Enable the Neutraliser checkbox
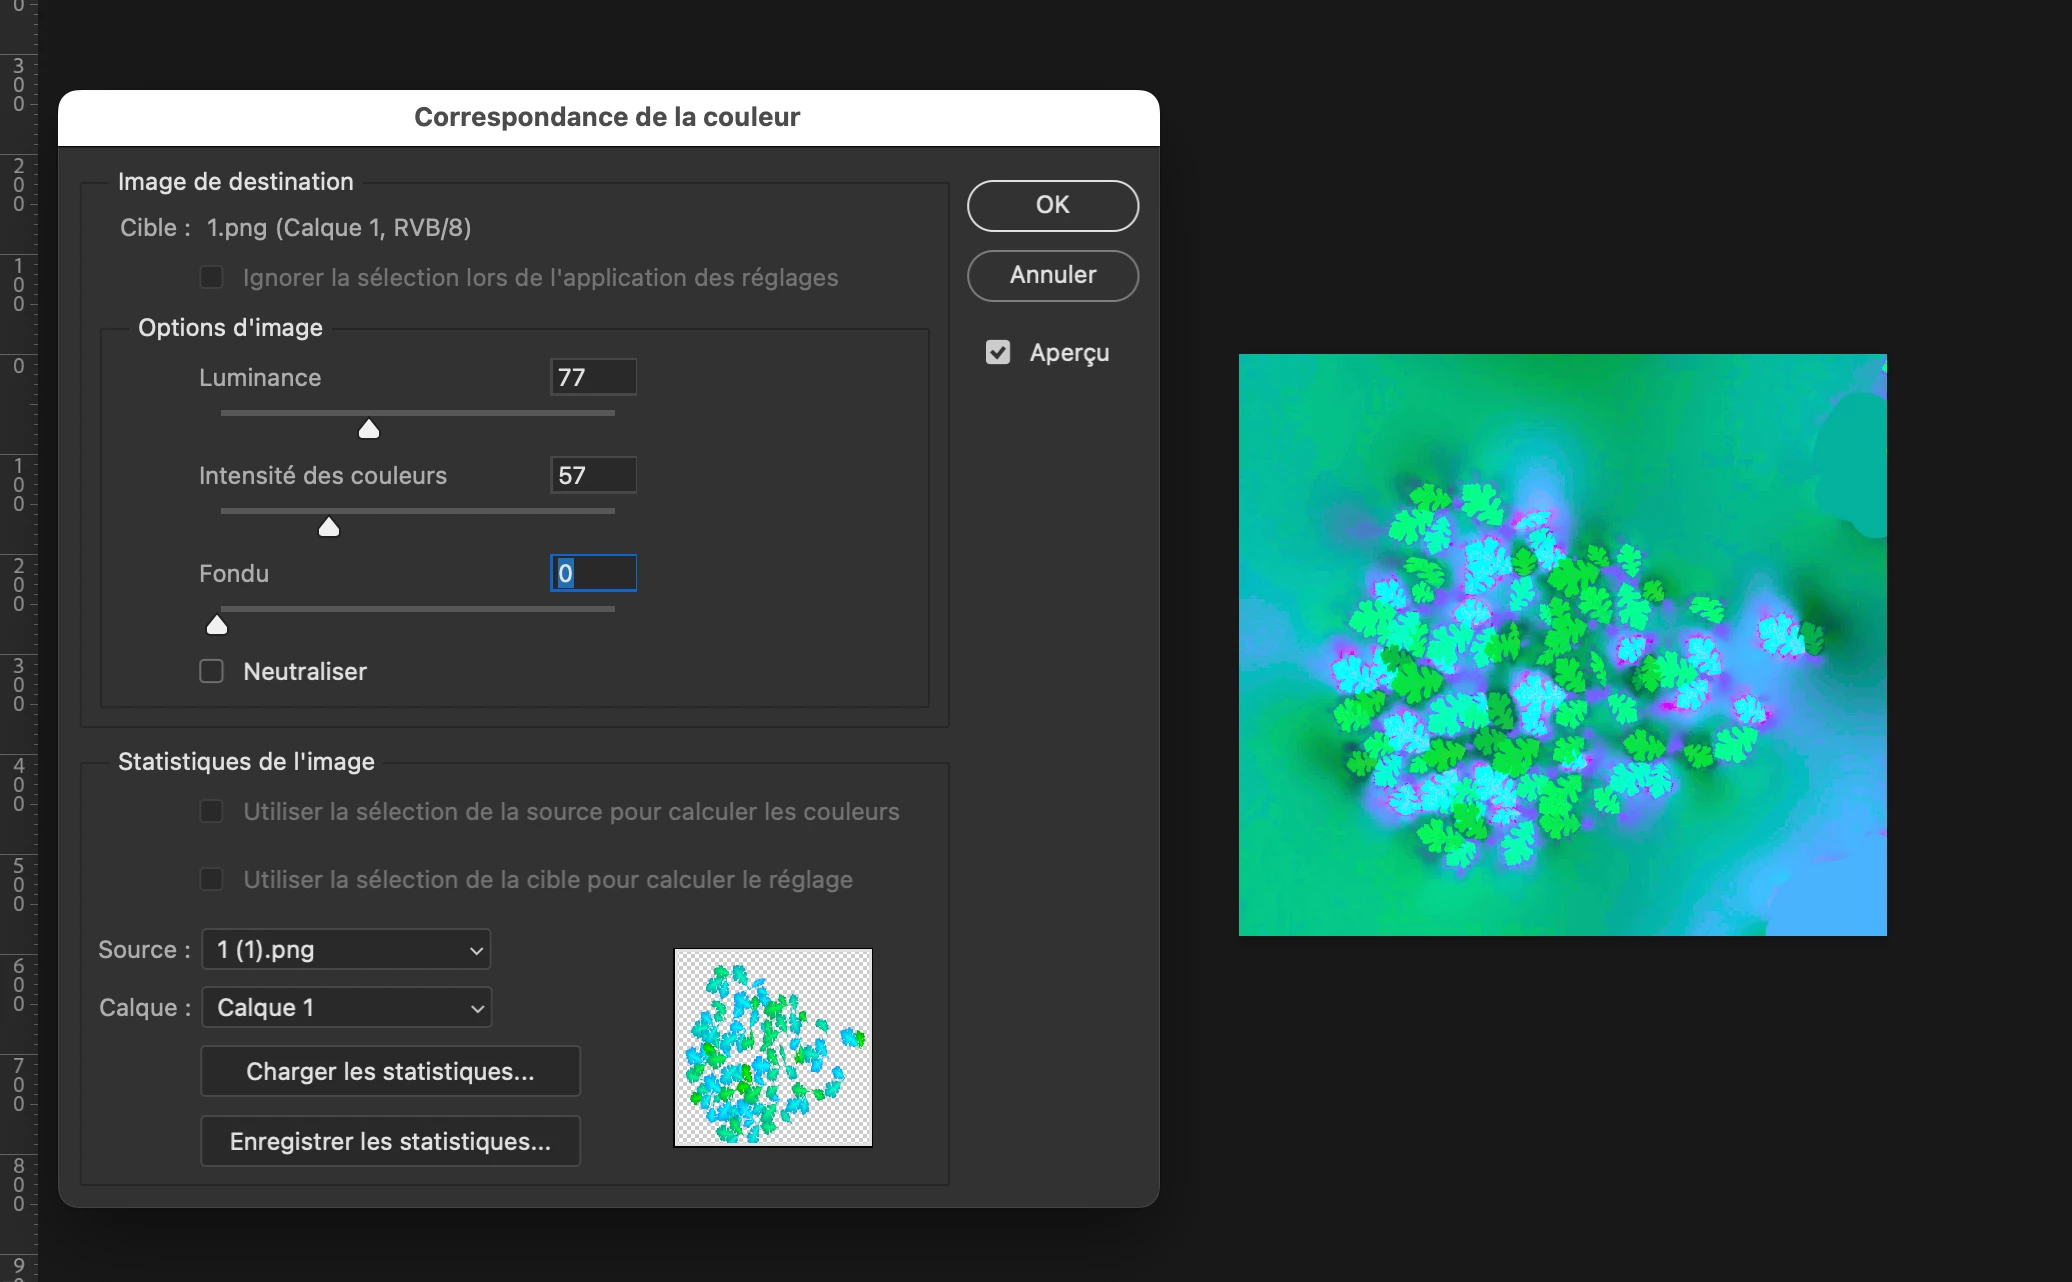This screenshot has height=1282, width=2072. pyautogui.click(x=211, y=671)
